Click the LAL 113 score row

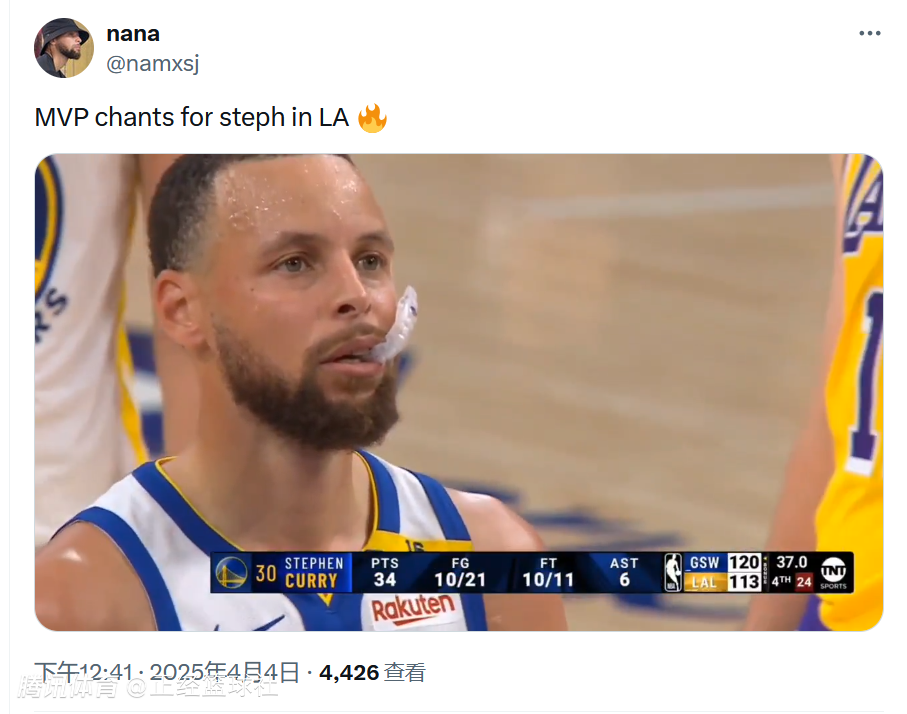[724, 582]
